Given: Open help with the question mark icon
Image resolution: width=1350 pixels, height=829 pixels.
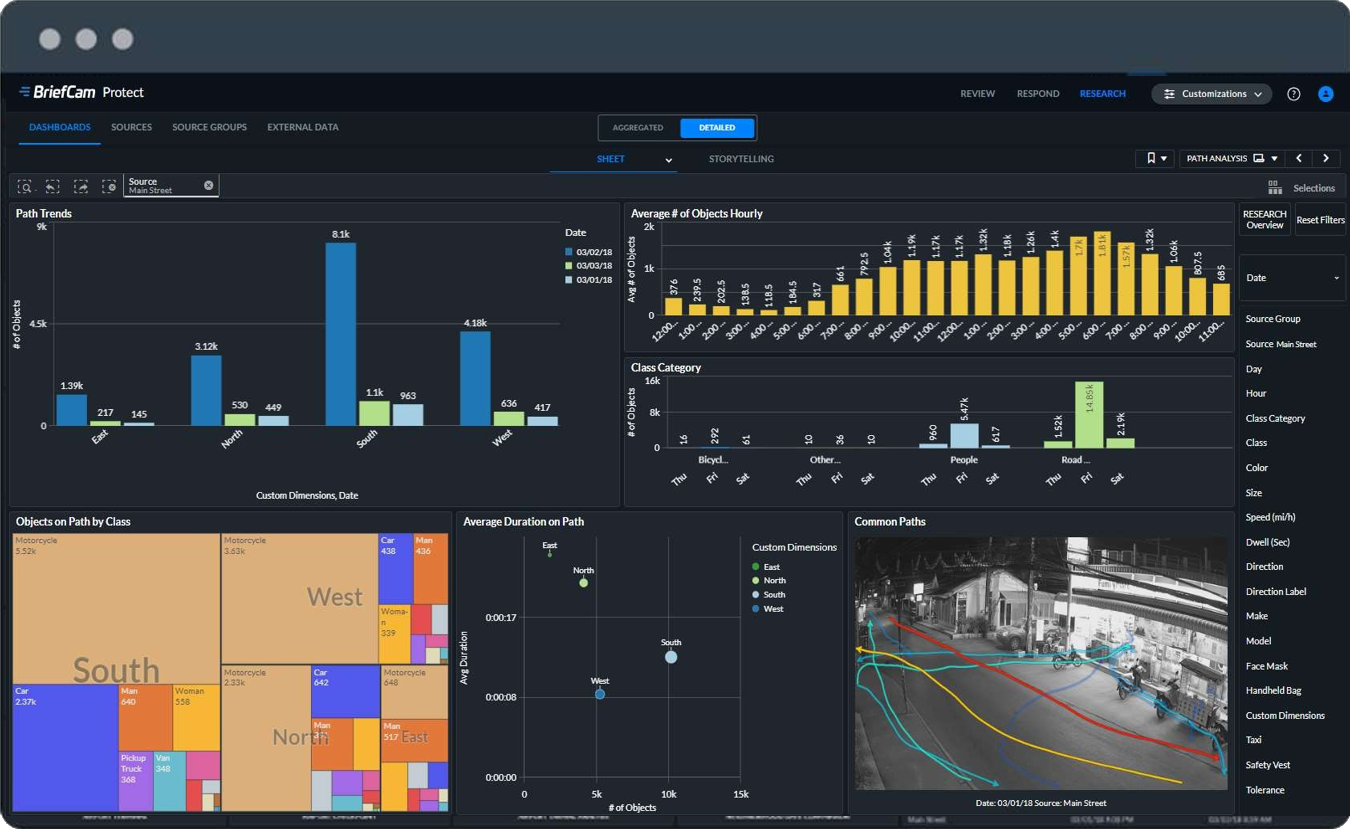Looking at the screenshot, I should [x=1293, y=94].
